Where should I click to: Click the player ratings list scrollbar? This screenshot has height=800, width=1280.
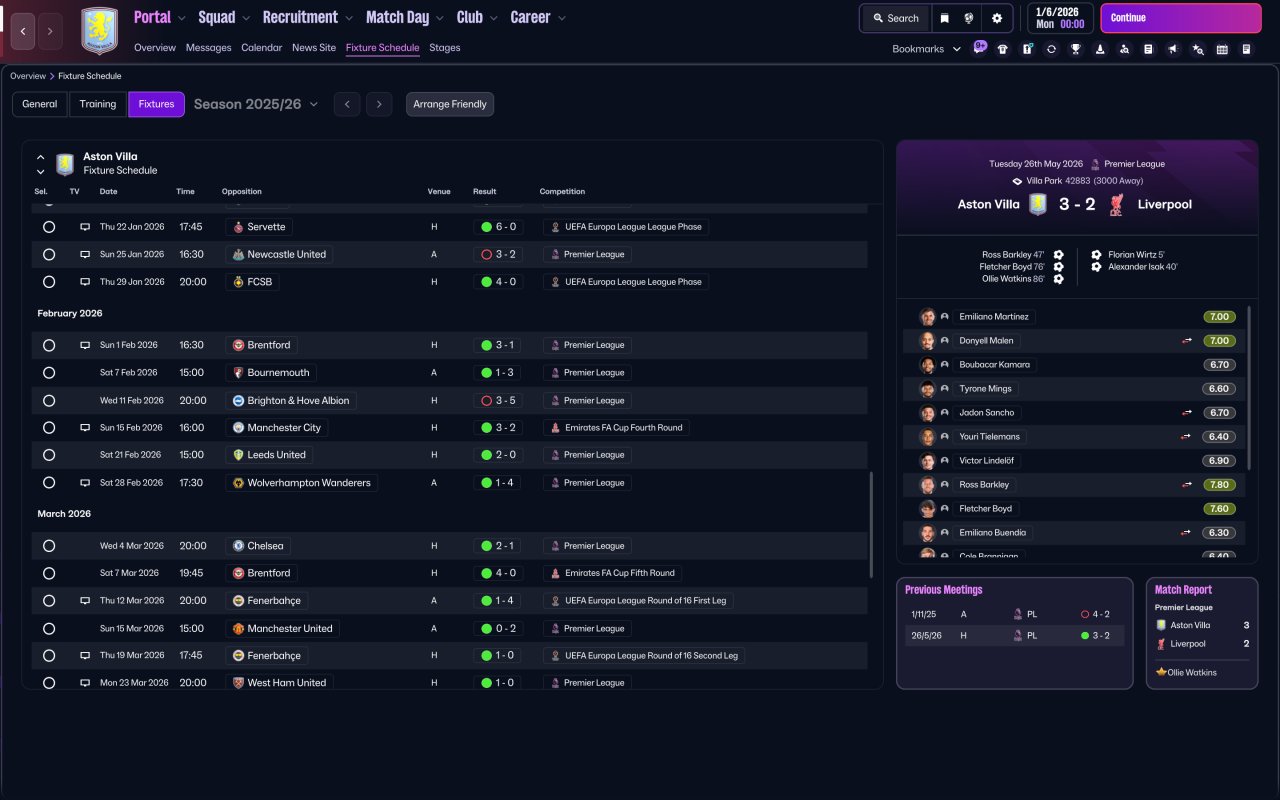pos(1250,388)
